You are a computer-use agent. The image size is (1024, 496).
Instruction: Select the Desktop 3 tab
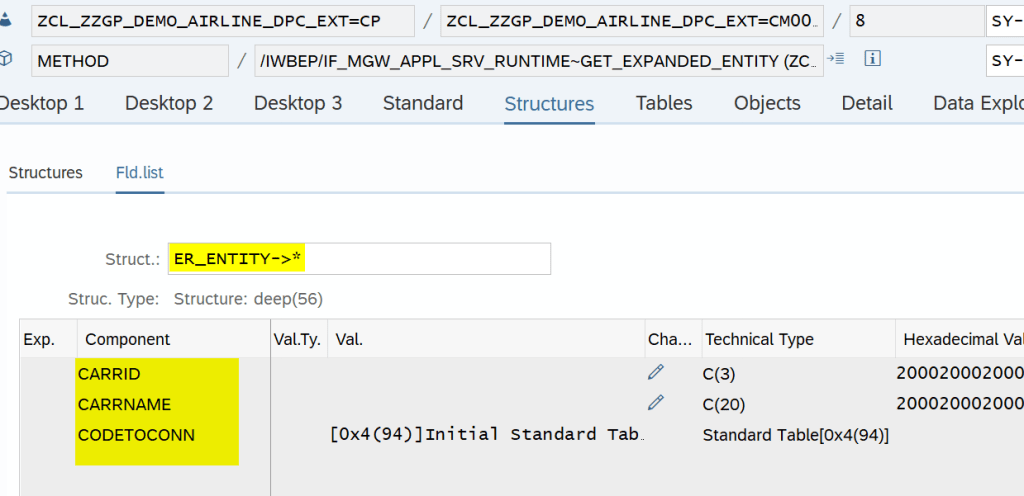point(298,103)
